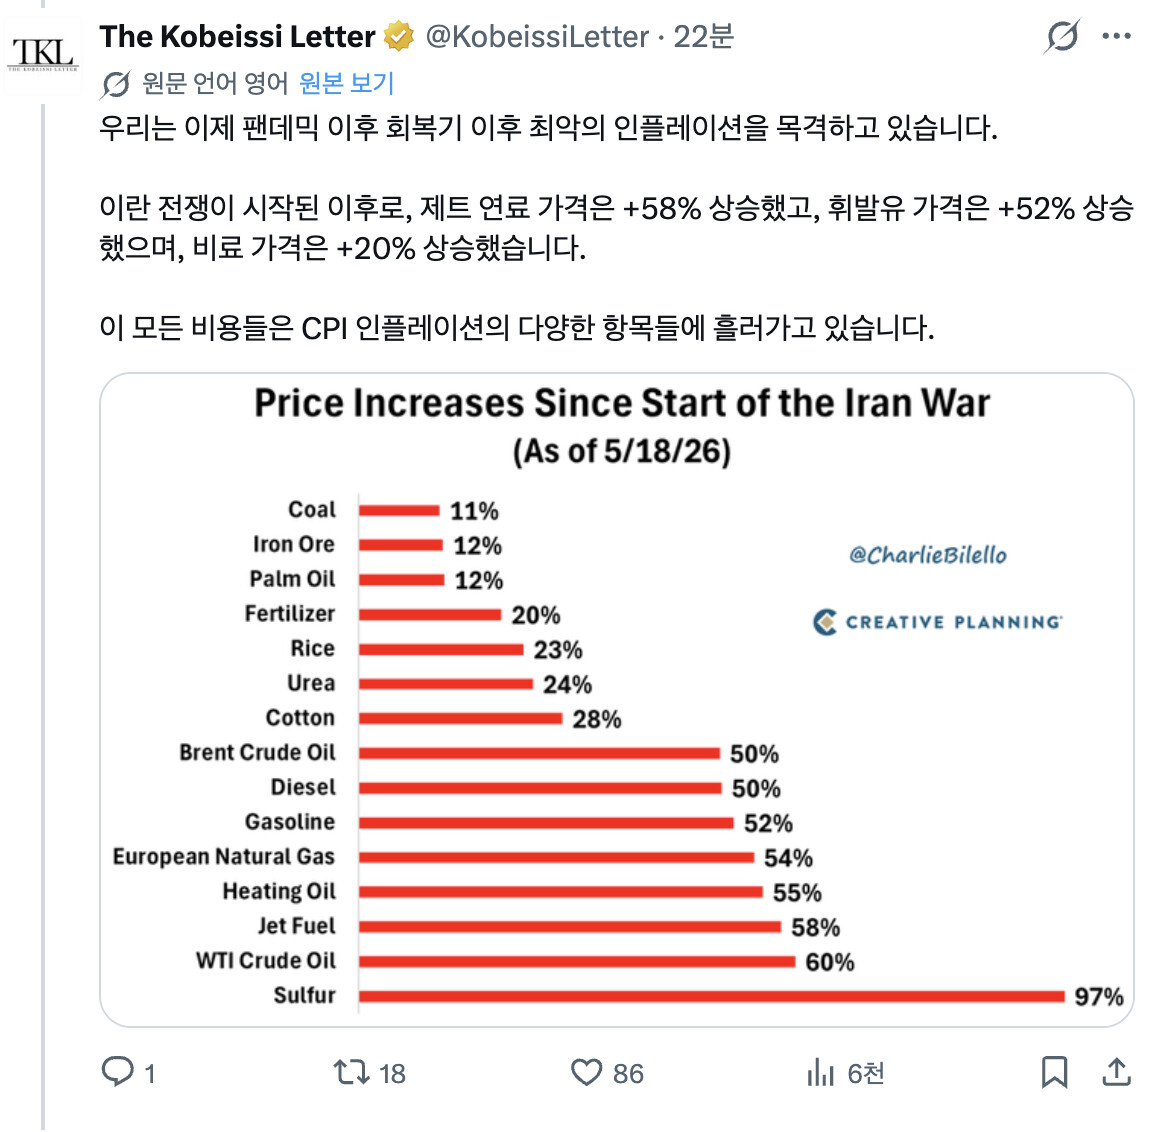Click the 18 reposts count

point(392,1073)
